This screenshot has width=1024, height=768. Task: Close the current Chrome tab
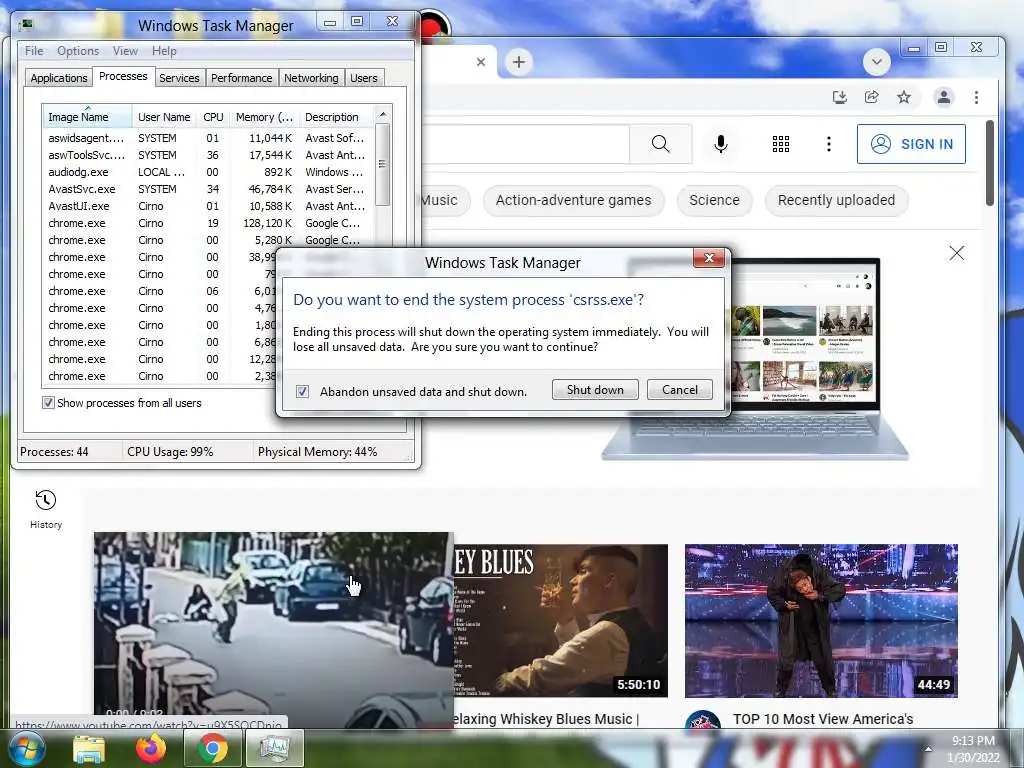point(481,62)
